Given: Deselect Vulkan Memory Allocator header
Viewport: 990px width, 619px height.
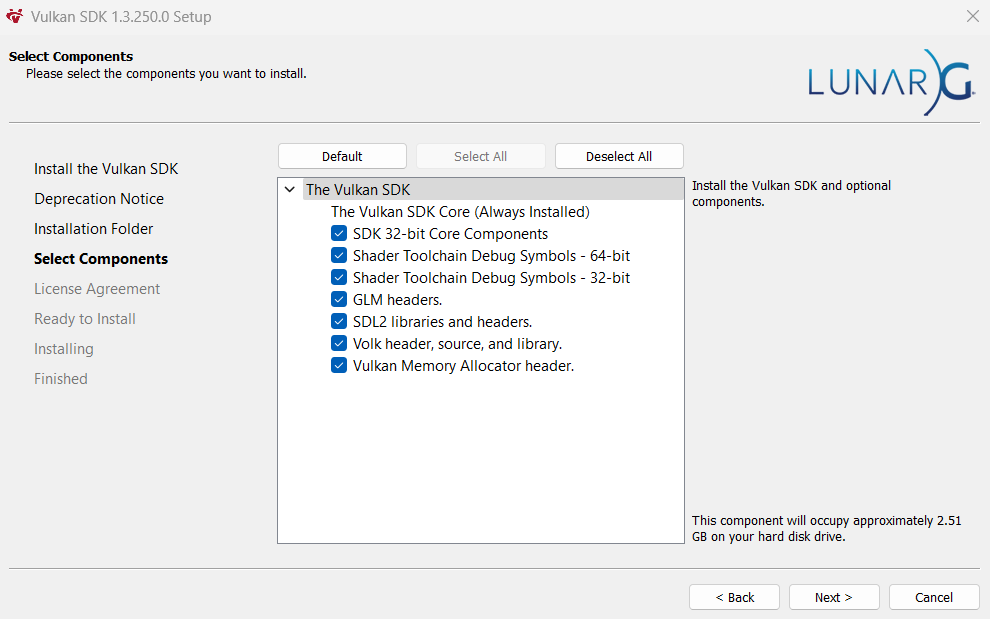Looking at the screenshot, I should [339, 366].
